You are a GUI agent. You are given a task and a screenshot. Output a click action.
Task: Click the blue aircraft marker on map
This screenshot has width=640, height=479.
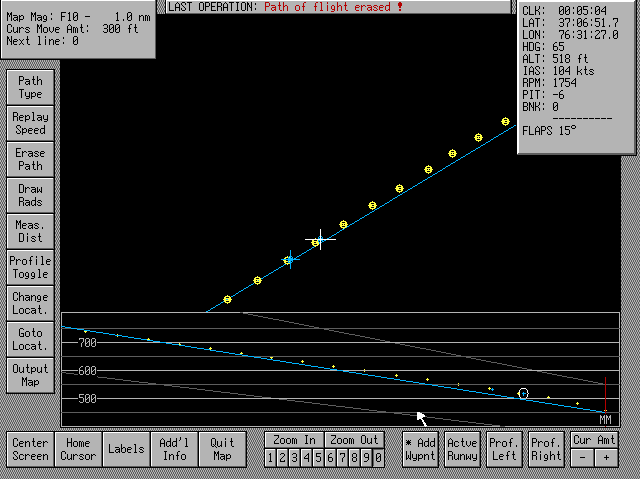[x=290, y=259]
